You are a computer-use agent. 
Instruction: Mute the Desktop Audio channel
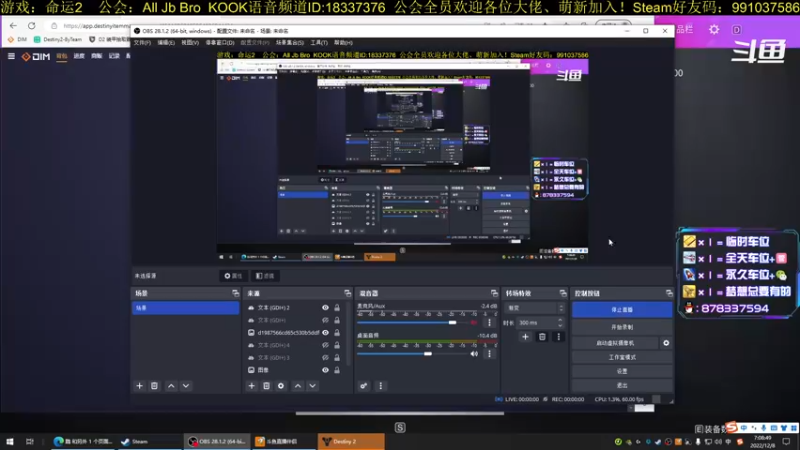click(474, 354)
